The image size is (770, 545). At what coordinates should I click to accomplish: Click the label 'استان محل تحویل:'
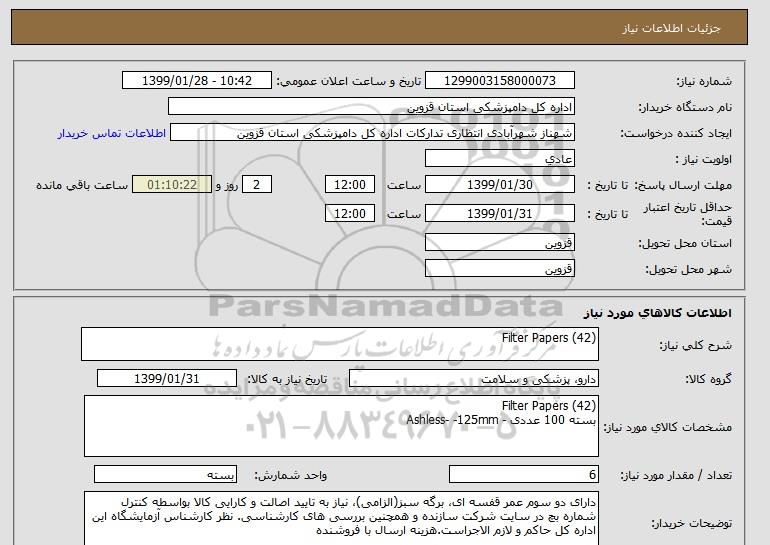(x=685, y=243)
